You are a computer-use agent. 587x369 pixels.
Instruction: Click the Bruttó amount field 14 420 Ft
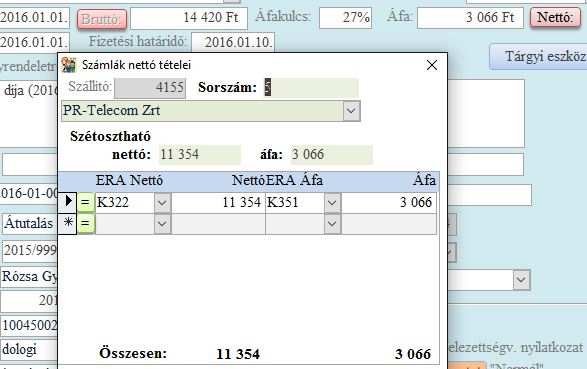(189, 18)
